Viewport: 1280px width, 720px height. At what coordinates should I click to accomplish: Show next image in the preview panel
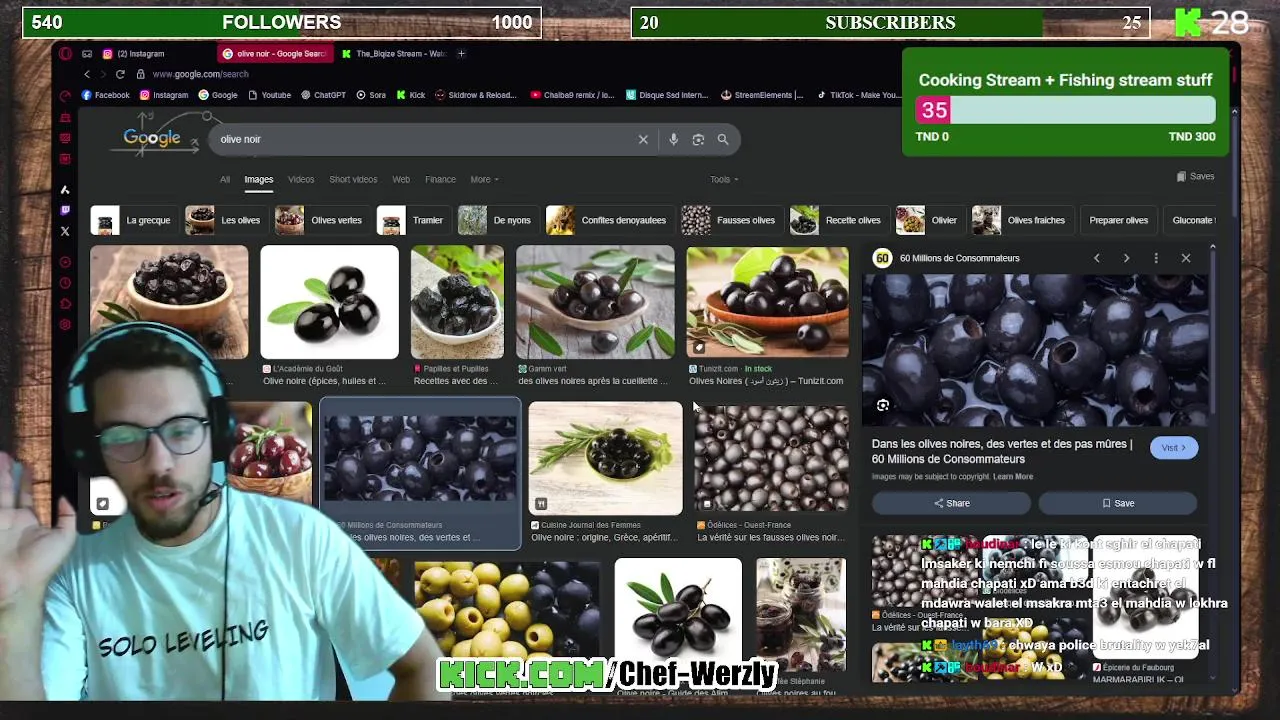pos(1126,258)
